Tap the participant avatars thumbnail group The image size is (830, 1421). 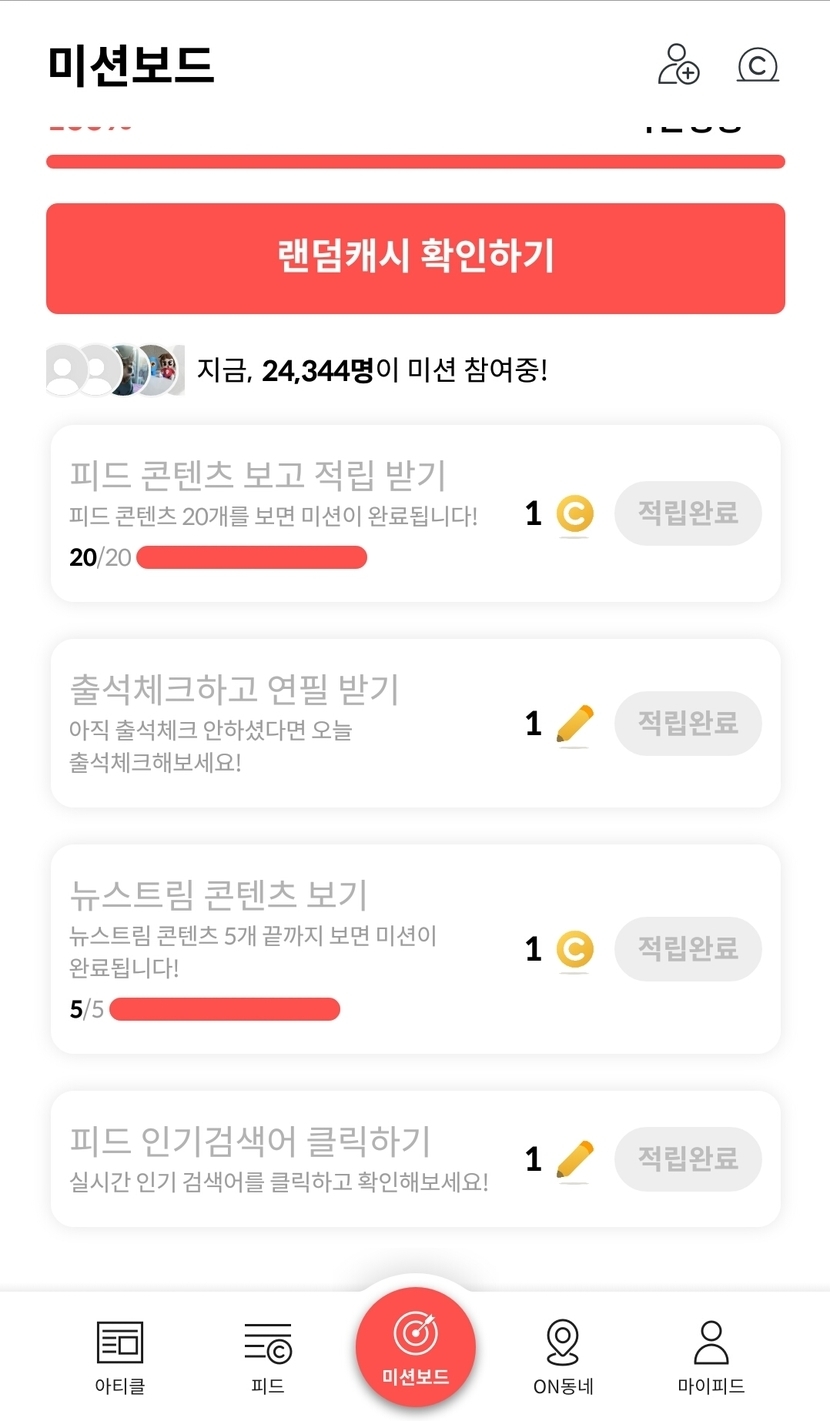tap(115, 370)
